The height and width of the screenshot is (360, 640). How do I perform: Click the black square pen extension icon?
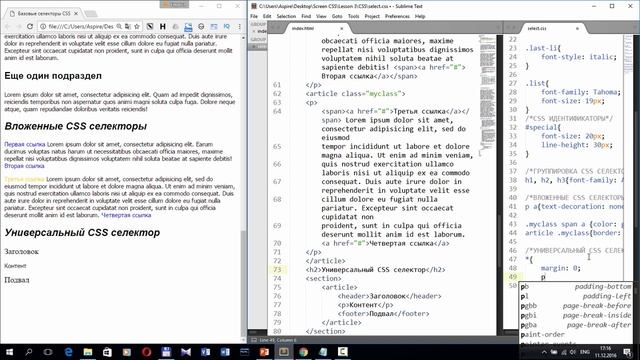tap(150, 26)
